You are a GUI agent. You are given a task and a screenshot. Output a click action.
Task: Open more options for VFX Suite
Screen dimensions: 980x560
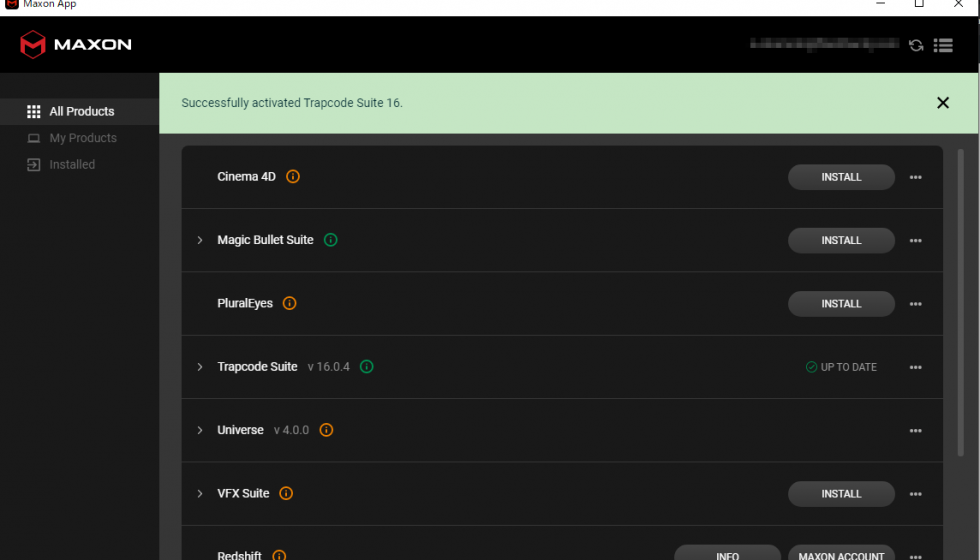(x=916, y=494)
